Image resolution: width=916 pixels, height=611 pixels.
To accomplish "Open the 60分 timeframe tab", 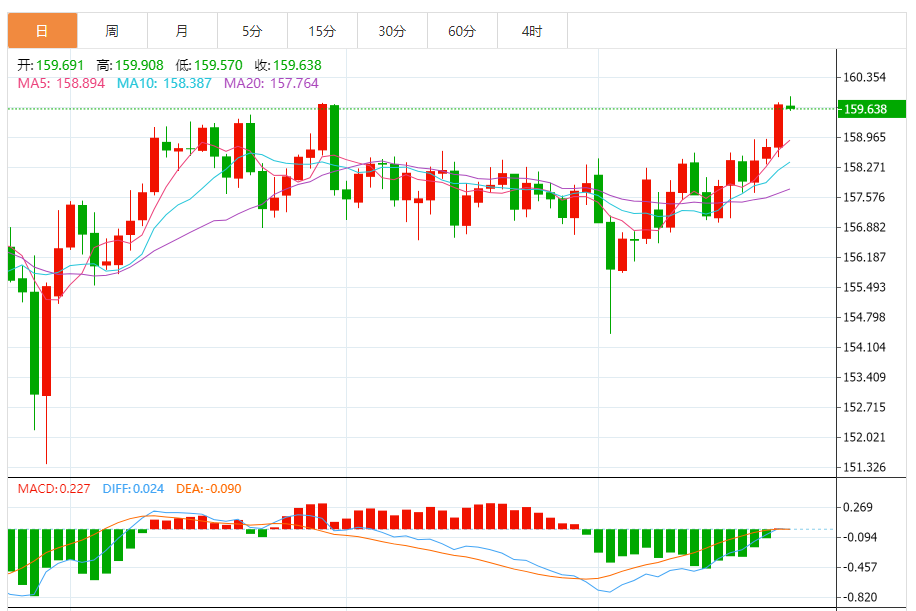I will [x=462, y=30].
